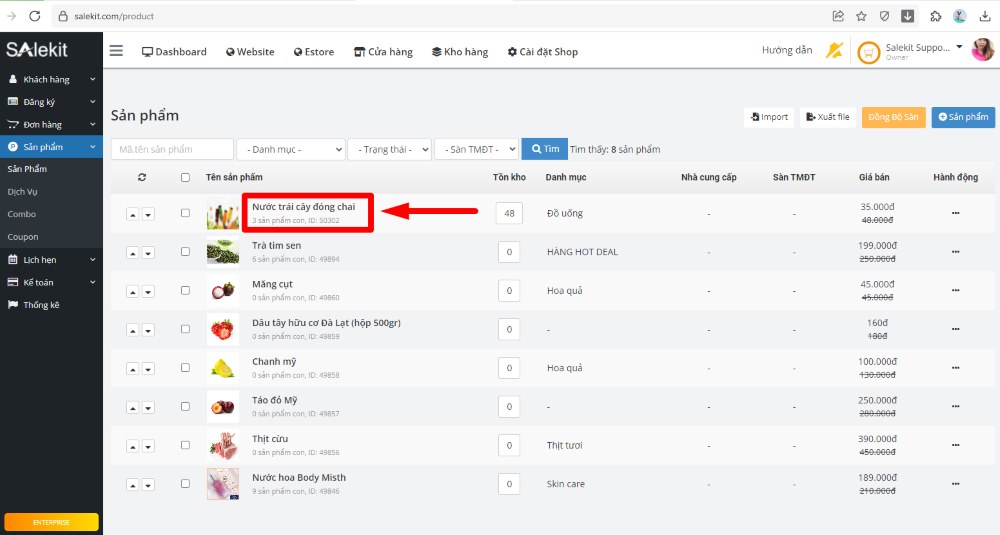Tick the select-all checkbox in table header
Image resolution: width=1000 pixels, height=535 pixels.
tap(185, 177)
